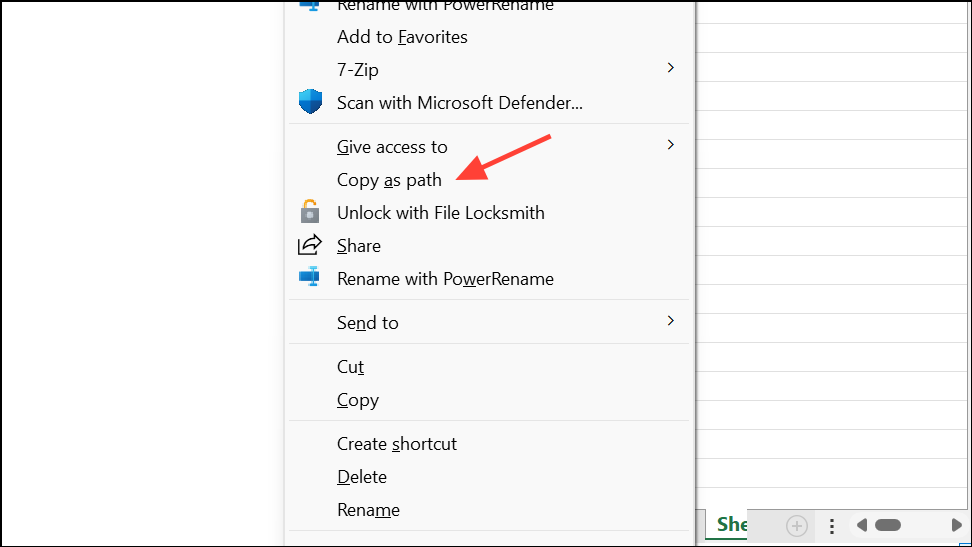Screen dimensions: 972x547
Task: Expand the 7-Zip submenu arrow
Action: coord(670,68)
